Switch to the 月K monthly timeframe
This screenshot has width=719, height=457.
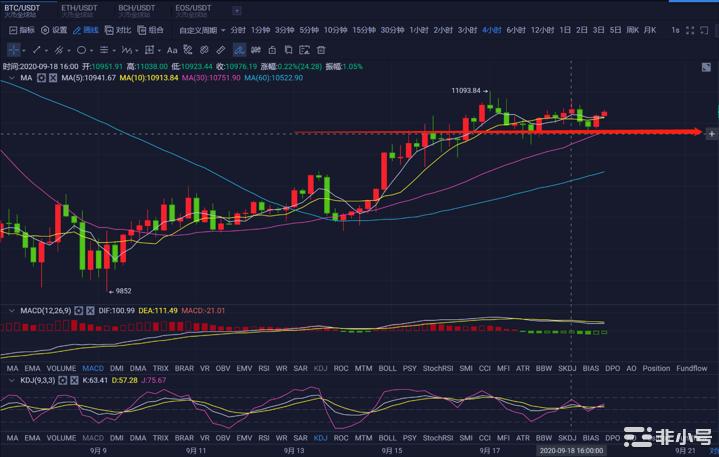(650, 30)
